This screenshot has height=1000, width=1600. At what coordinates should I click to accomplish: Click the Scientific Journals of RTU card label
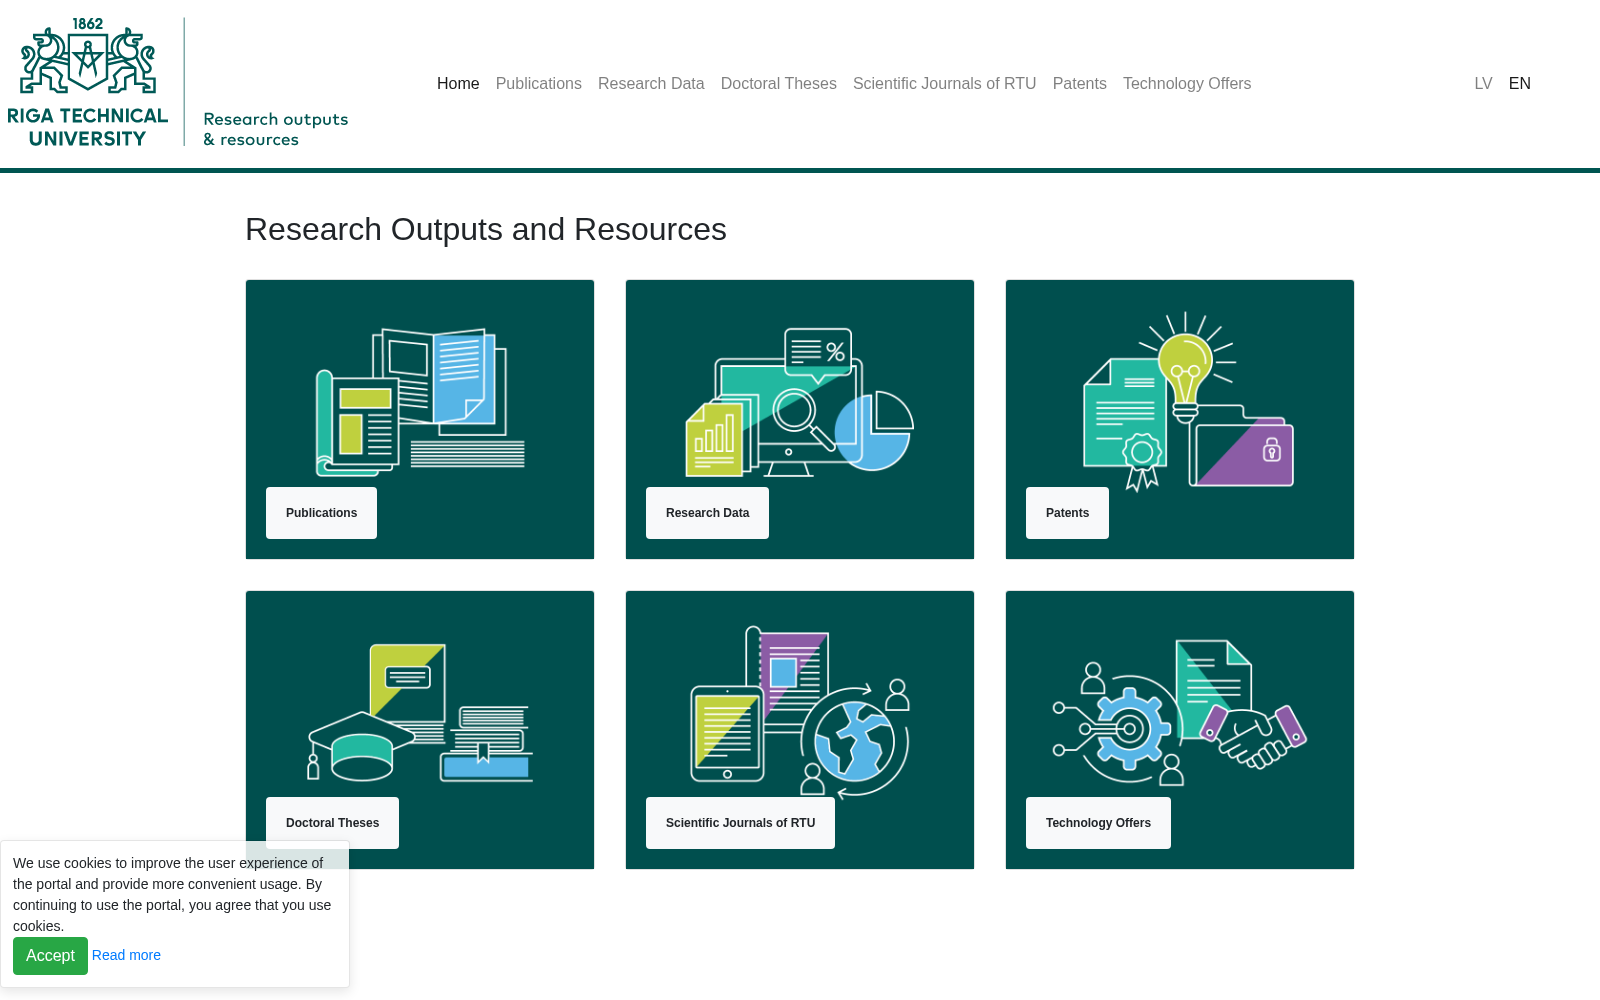740,823
